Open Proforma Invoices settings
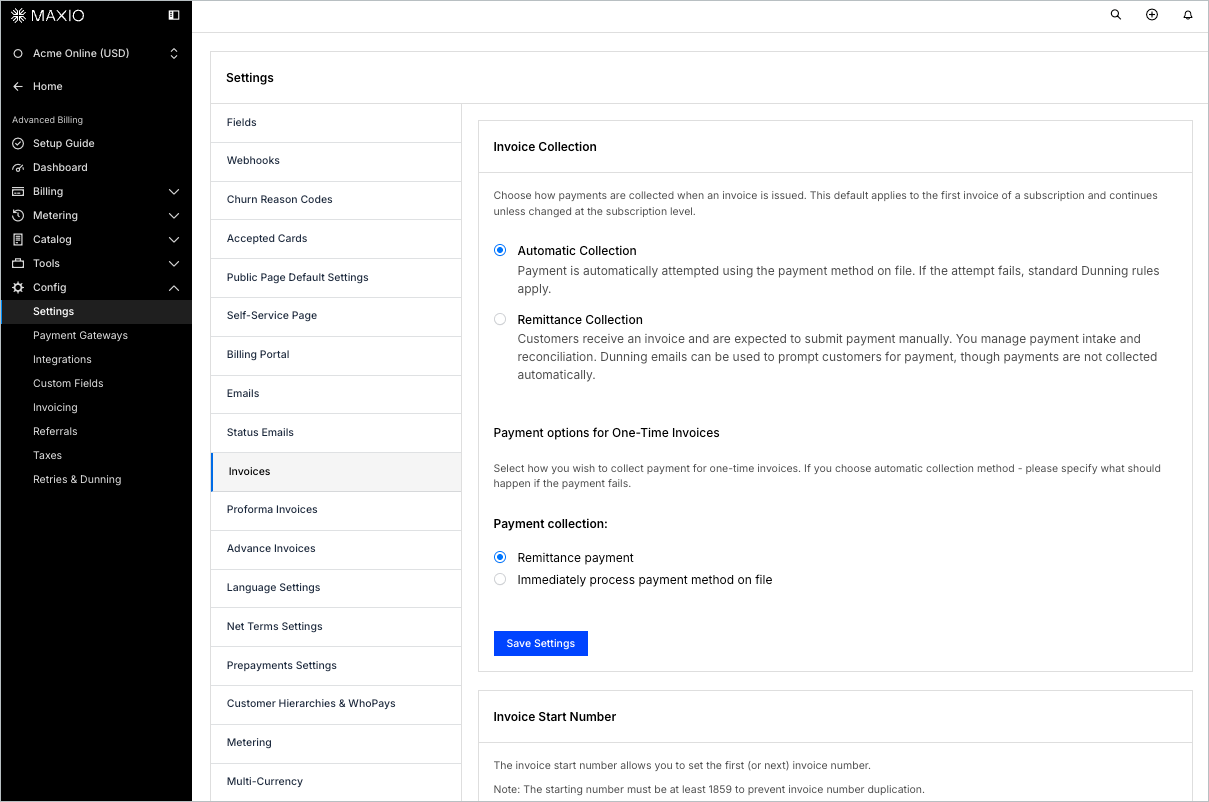Image resolution: width=1209 pixels, height=802 pixels. [x=336, y=510]
